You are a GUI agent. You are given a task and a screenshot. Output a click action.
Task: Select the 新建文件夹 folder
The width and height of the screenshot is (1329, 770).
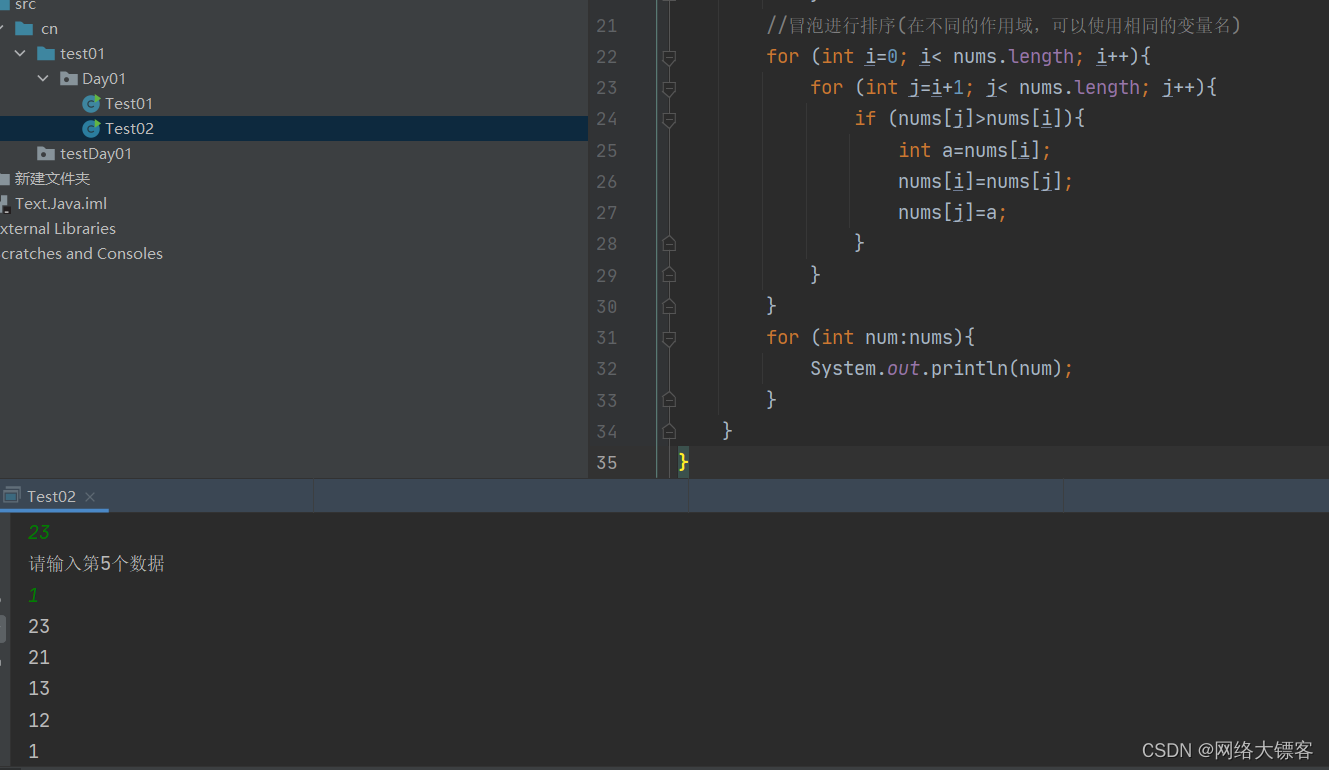point(52,178)
